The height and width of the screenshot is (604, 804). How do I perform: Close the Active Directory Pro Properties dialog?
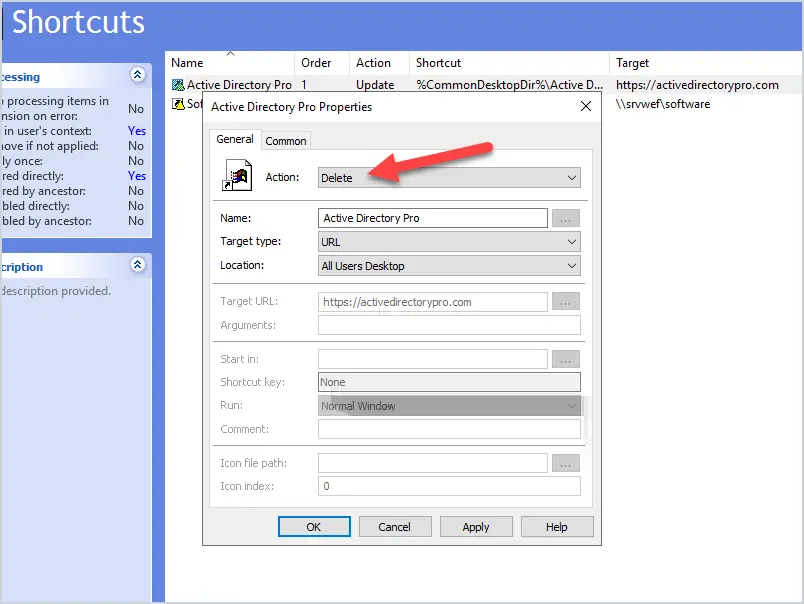(586, 106)
